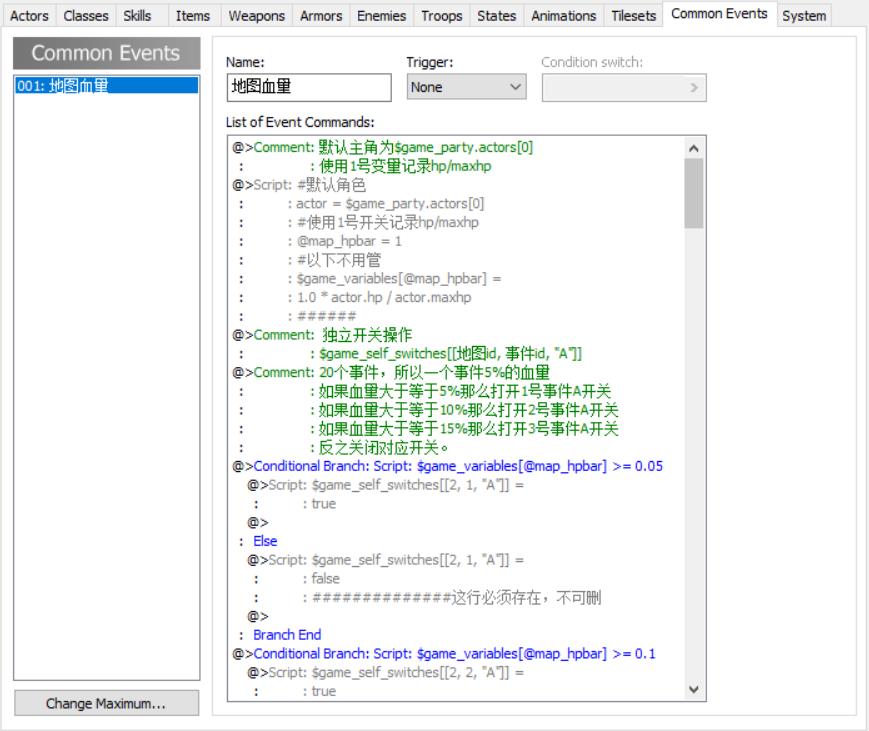
Task: Go to the Skills tab
Action: 137,16
